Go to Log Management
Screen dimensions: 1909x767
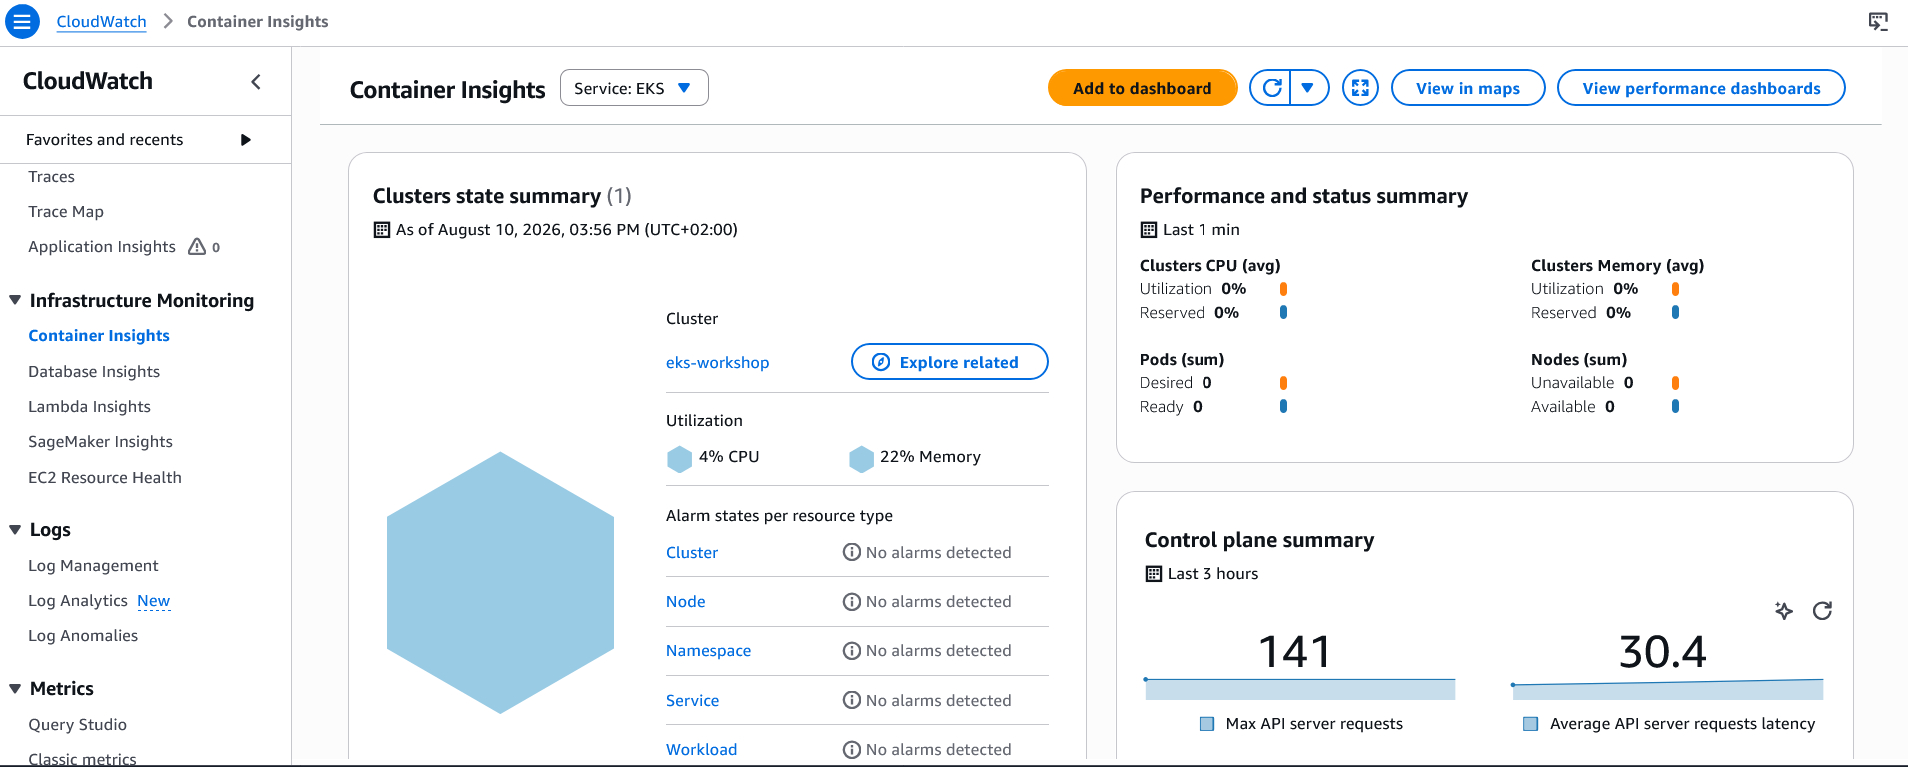tap(93, 566)
